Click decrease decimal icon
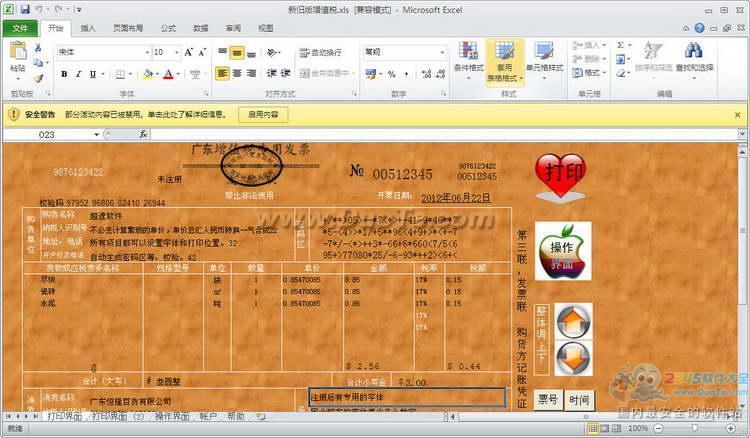This screenshot has height=438, width=750. coord(441,74)
